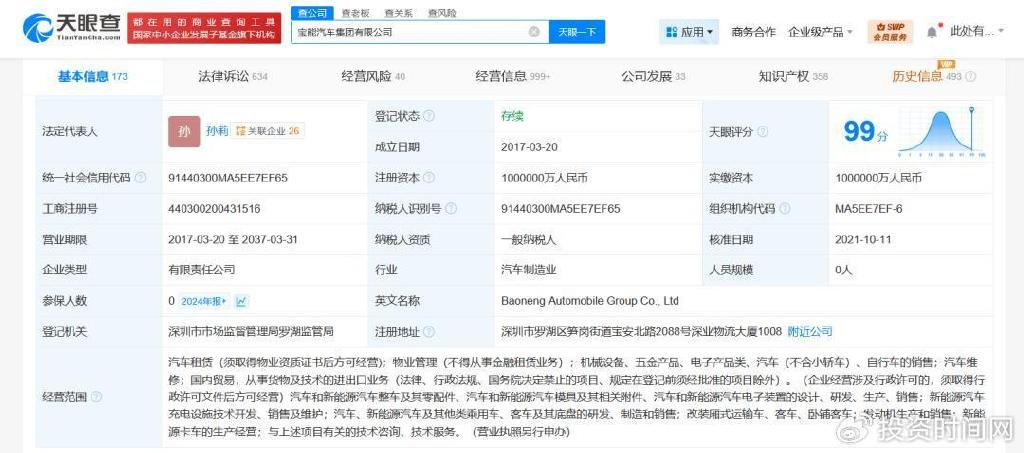Image resolution: width=1024 pixels, height=453 pixels.
Task: Show help for 注册资本 question mark
Action: (x=428, y=178)
